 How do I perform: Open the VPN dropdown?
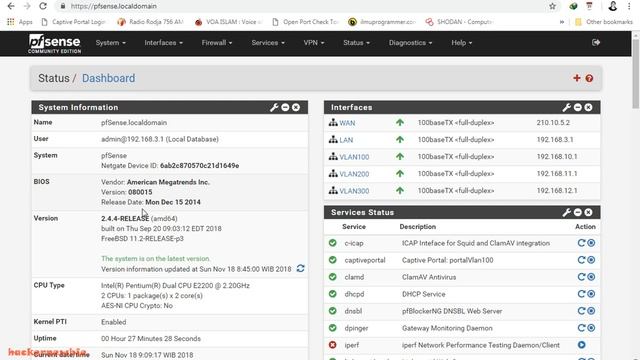pos(313,43)
